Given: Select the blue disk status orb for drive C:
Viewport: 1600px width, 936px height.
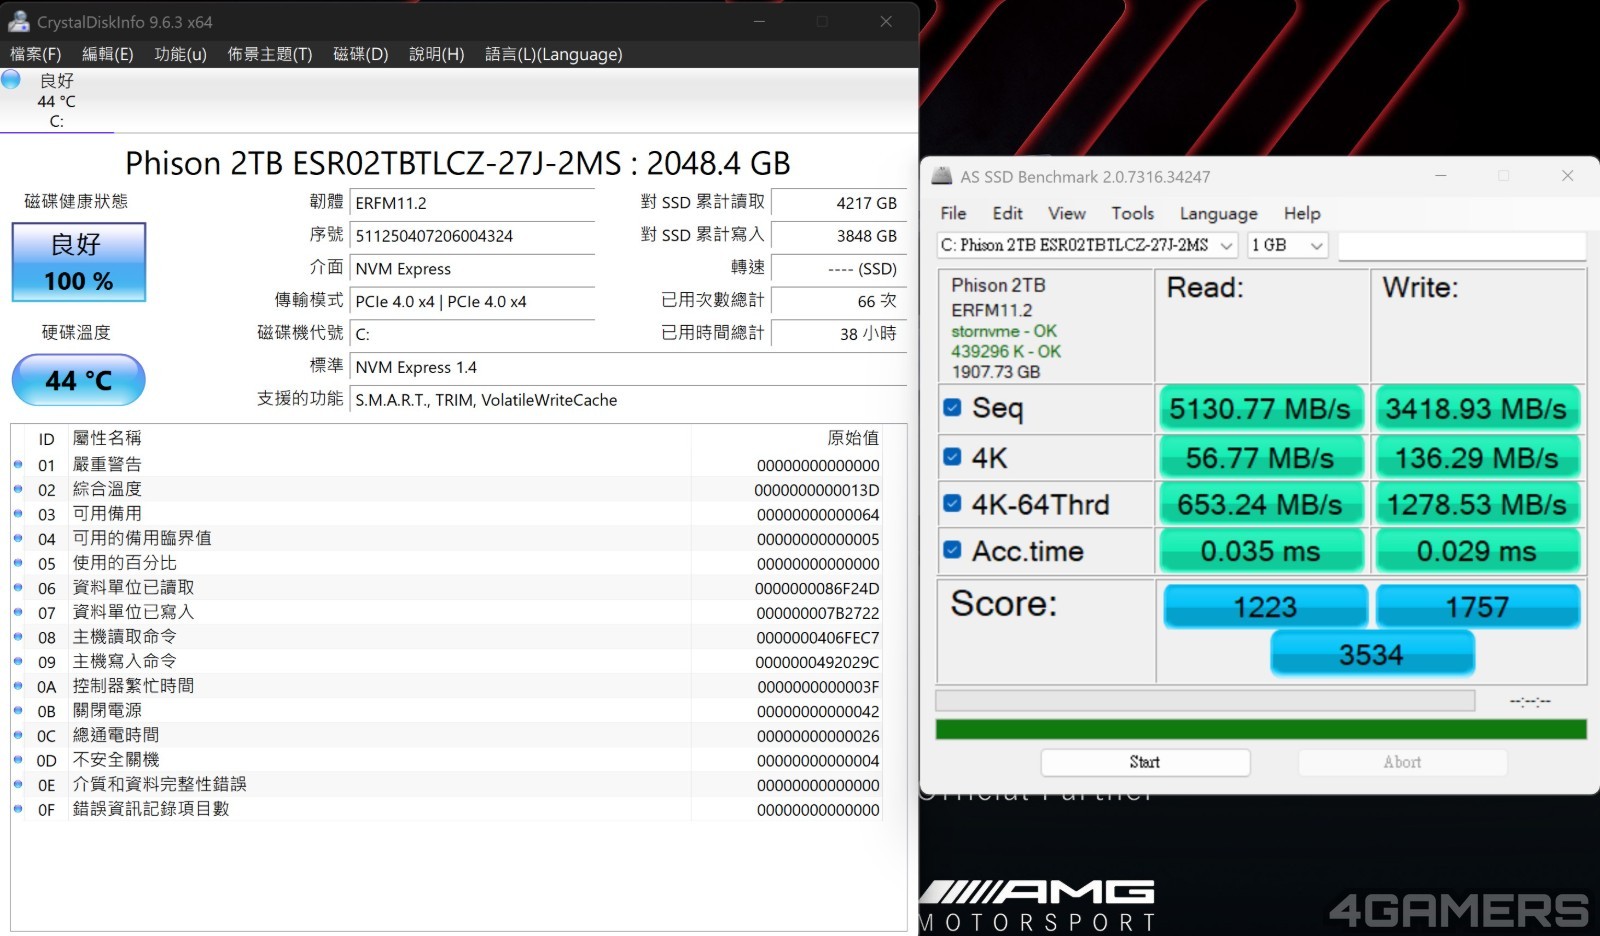Looking at the screenshot, I should click(x=11, y=80).
